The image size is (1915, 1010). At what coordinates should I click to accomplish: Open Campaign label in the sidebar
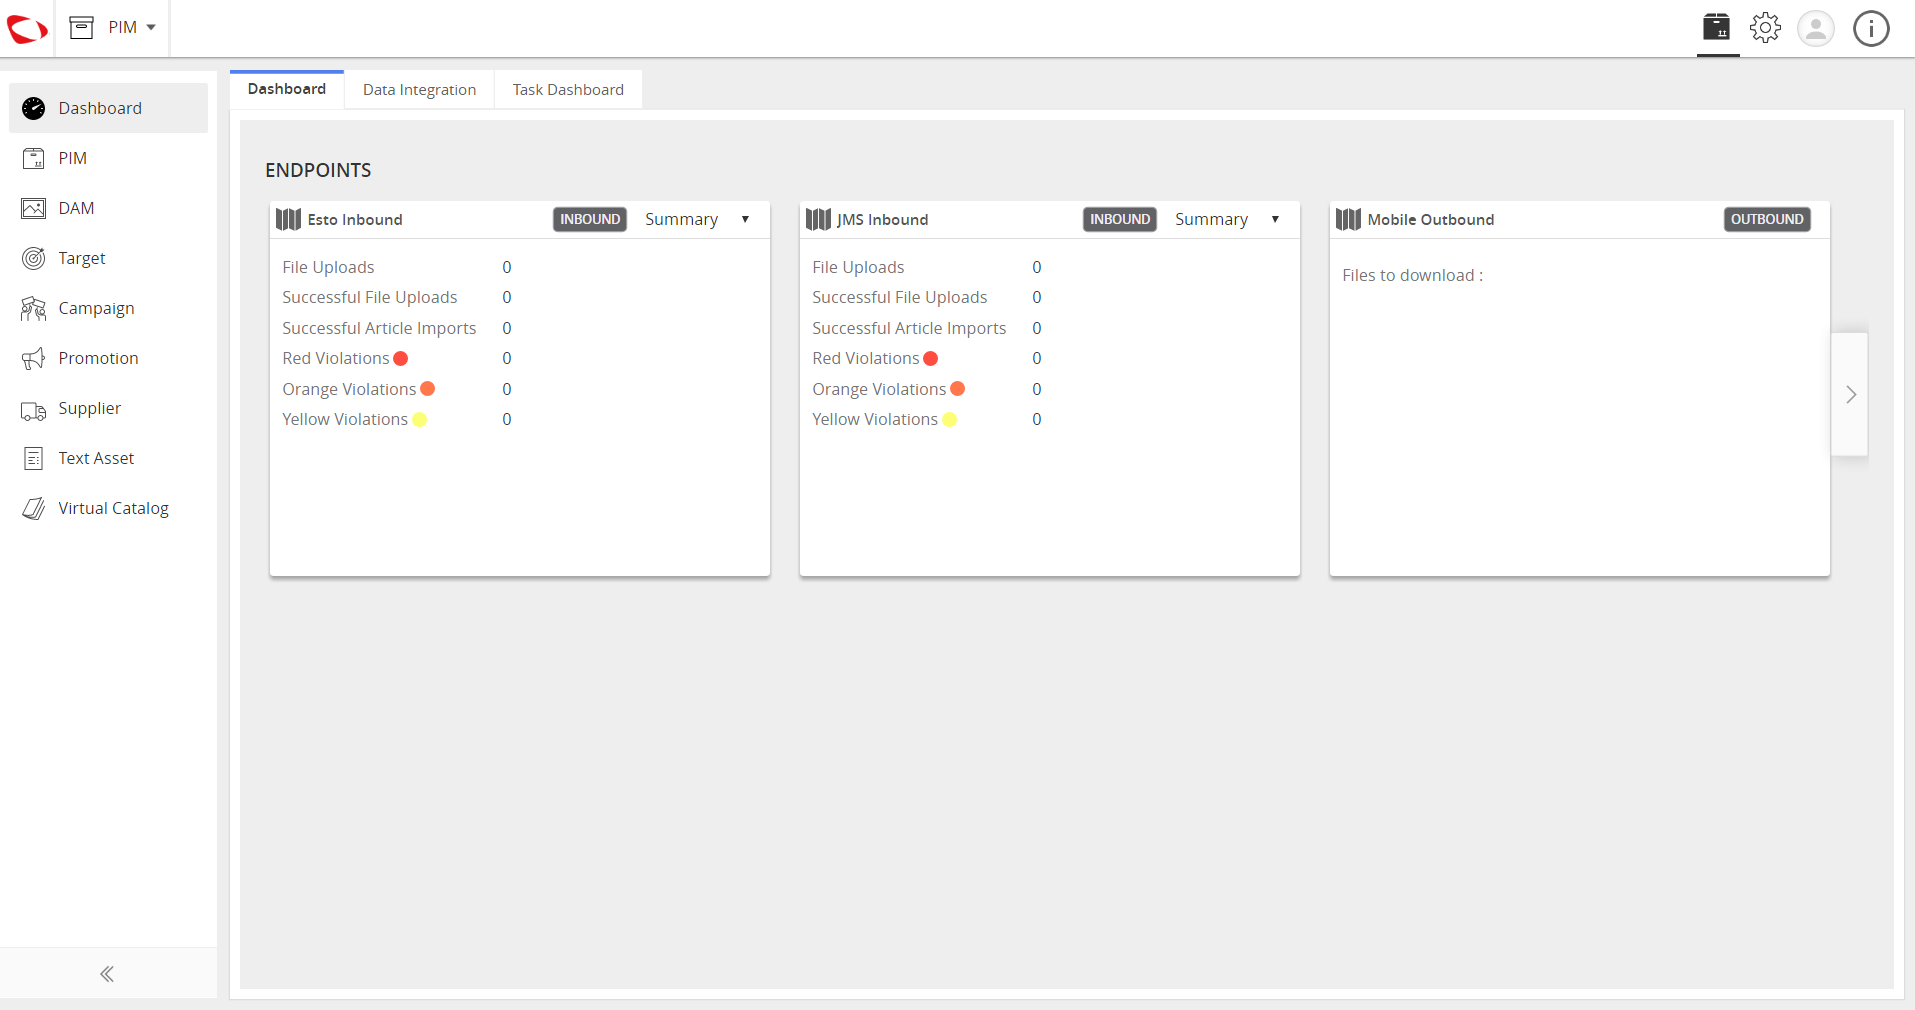(x=96, y=308)
